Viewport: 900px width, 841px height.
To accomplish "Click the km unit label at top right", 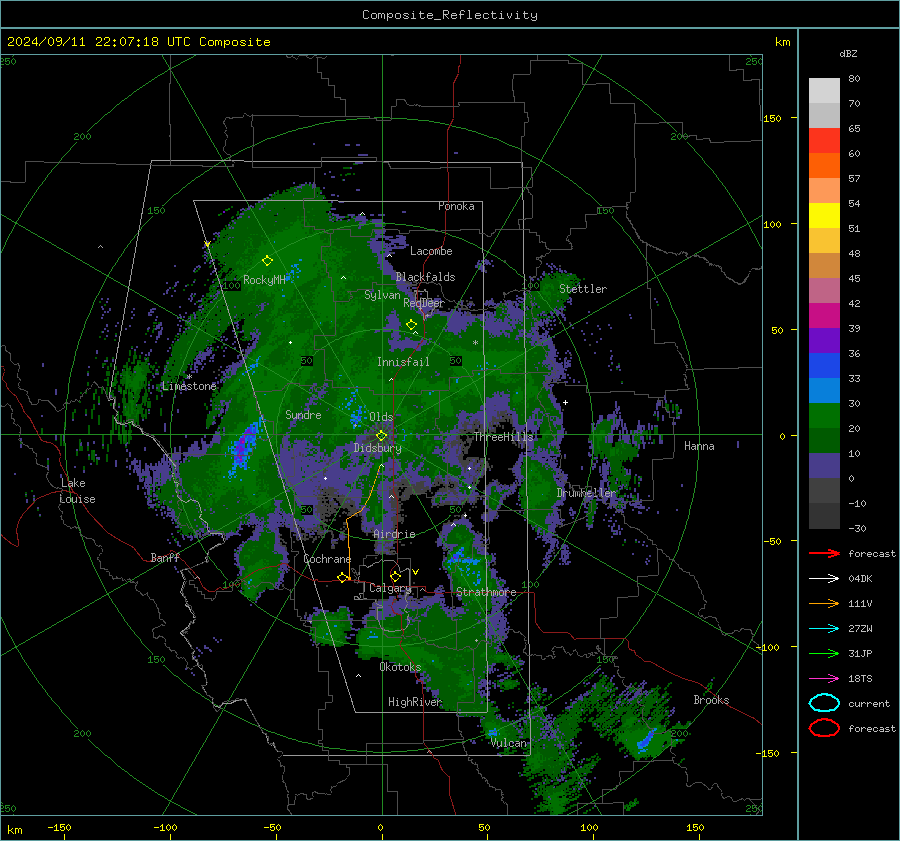I will pyautogui.click(x=782, y=42).
